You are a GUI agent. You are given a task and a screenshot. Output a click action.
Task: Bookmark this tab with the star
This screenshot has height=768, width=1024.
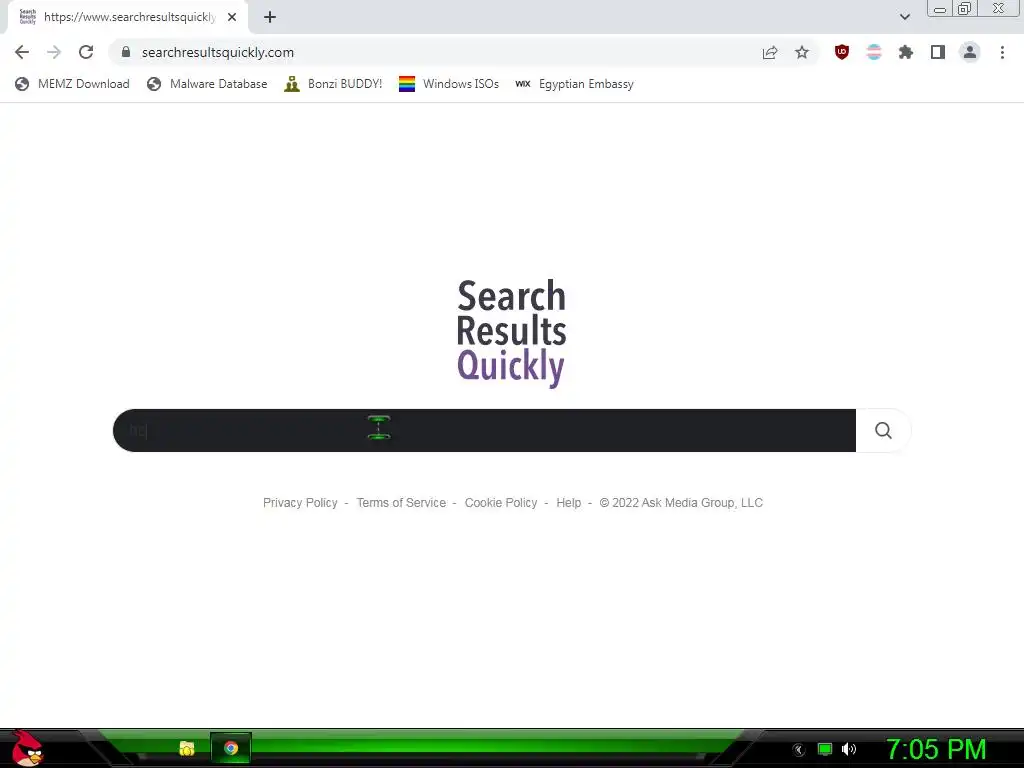[x=802, y=52]
